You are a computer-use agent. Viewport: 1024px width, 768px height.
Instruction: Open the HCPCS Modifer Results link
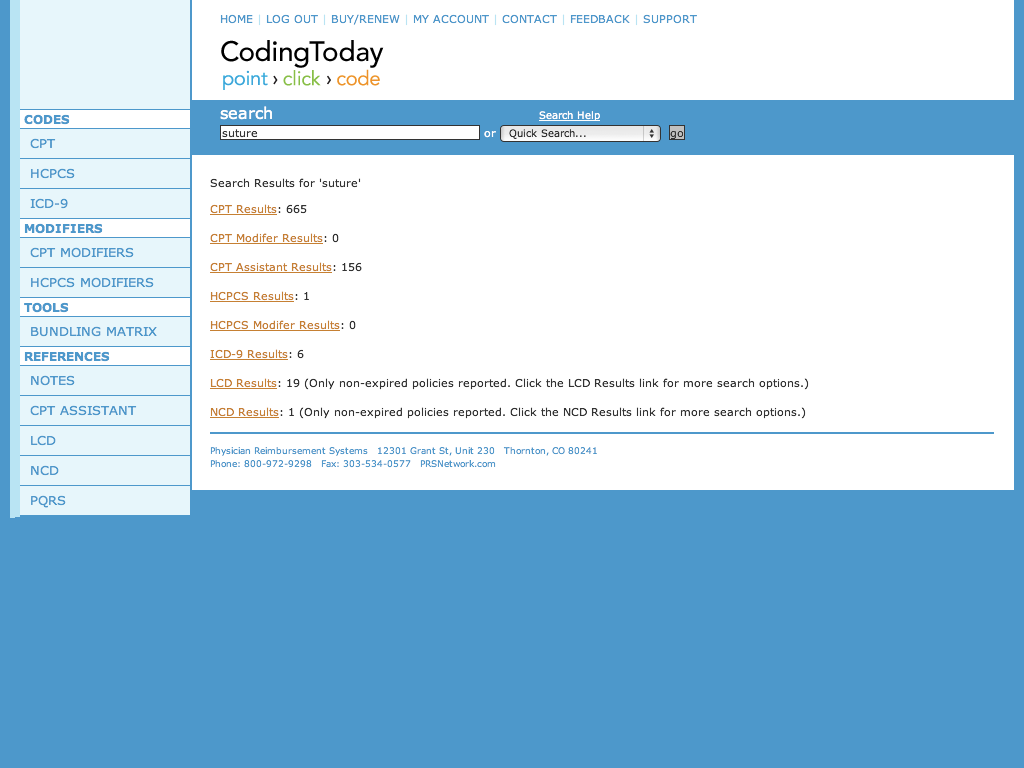tap(275, 325)
